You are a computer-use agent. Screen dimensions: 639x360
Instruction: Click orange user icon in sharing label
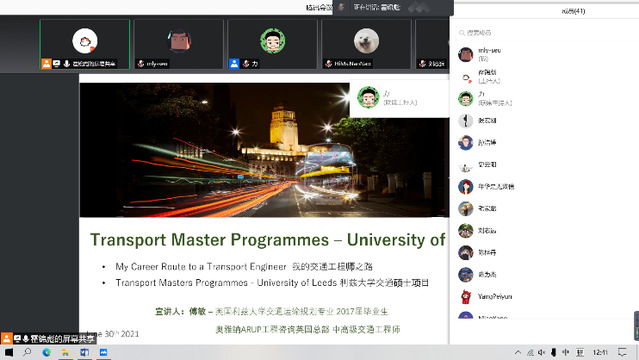point(7,338)
